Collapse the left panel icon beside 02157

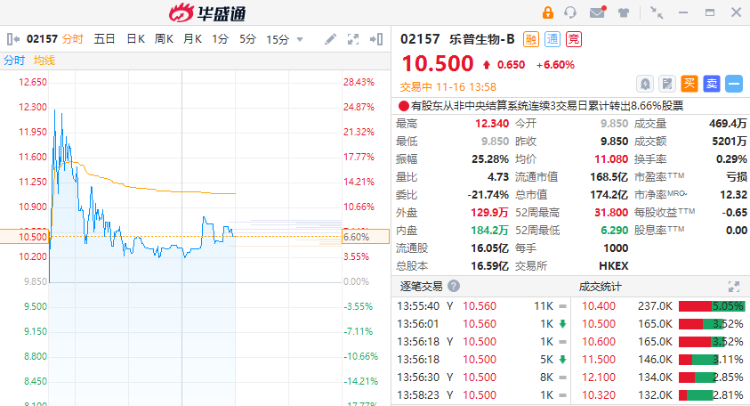tap(13, 39)
